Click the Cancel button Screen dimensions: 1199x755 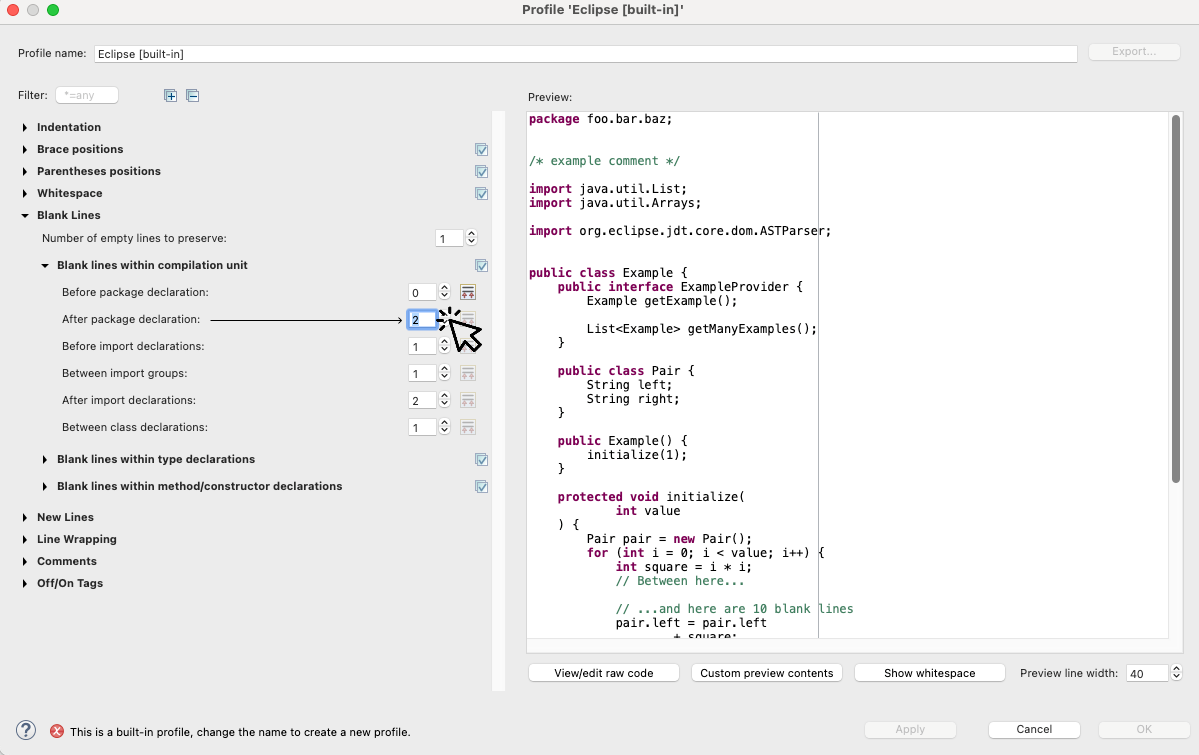[x=1034, y=730]
